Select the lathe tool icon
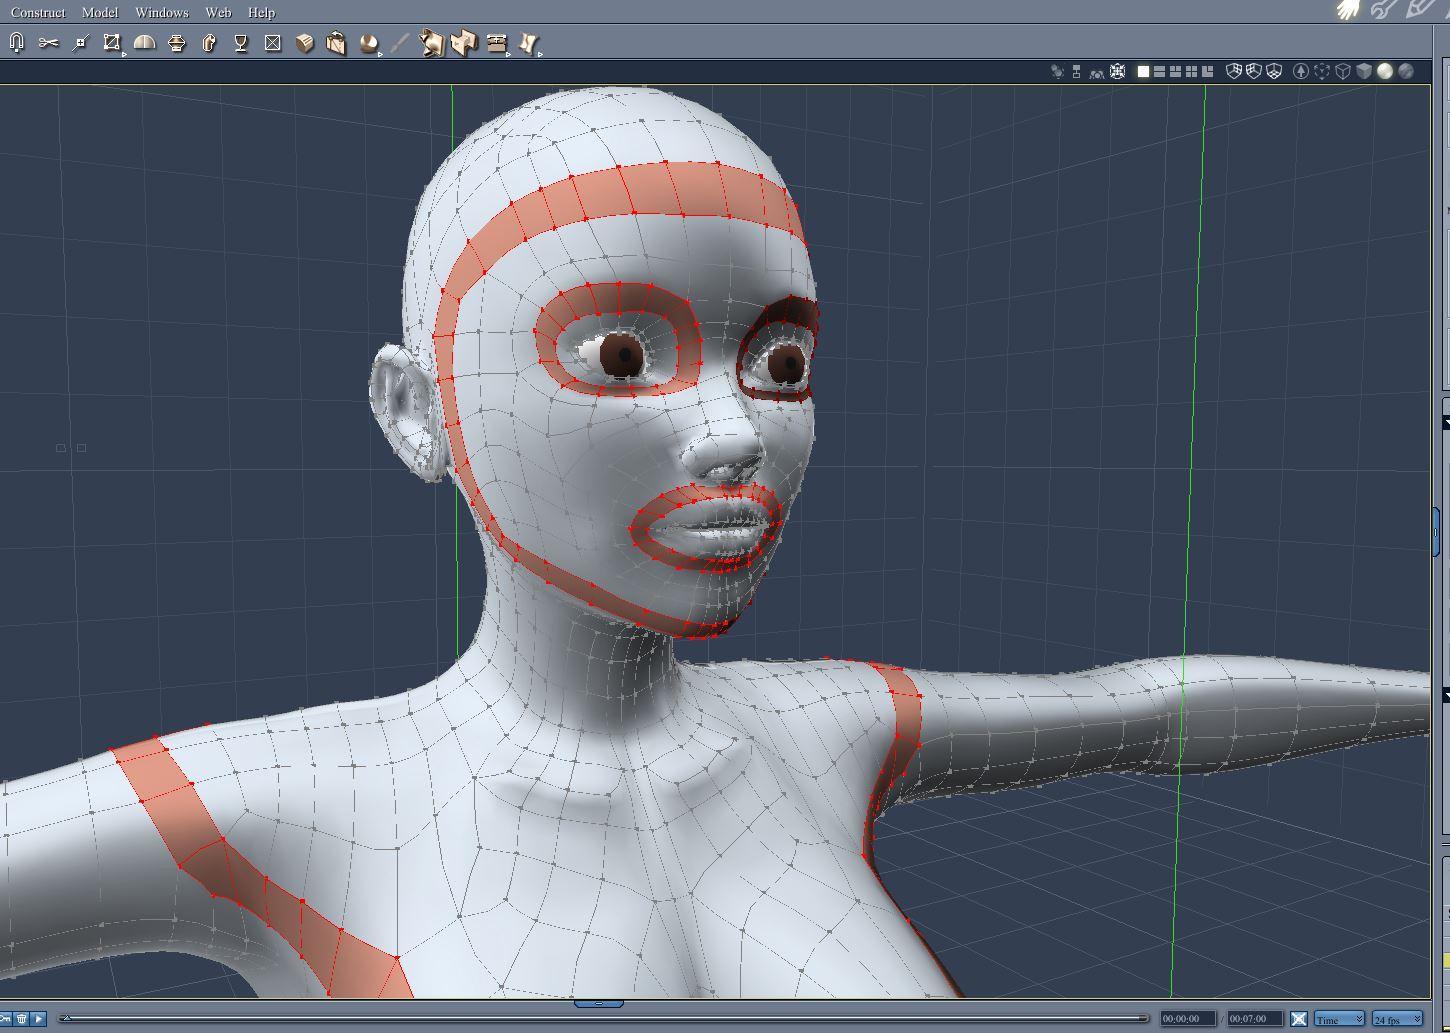The width and height of the screenshot is (1450, 1033). tap(177, 43)
